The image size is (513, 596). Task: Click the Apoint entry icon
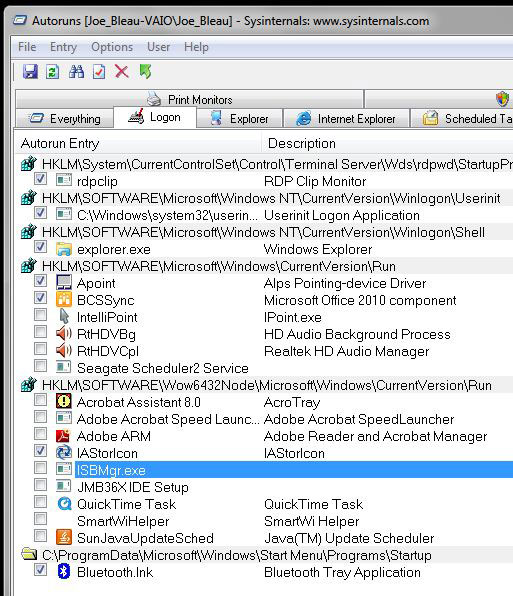point(64,283)
